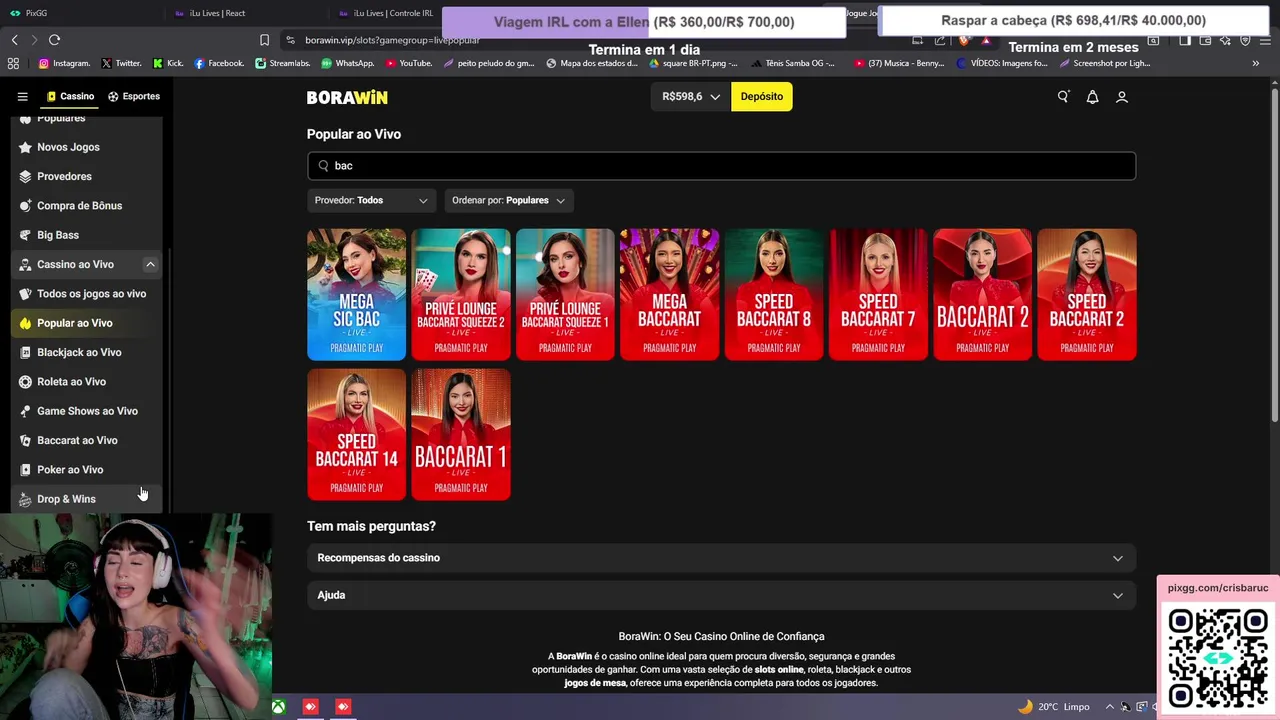
Task: Select Novos Jogos in sidebar
Action: pos(87,147)
